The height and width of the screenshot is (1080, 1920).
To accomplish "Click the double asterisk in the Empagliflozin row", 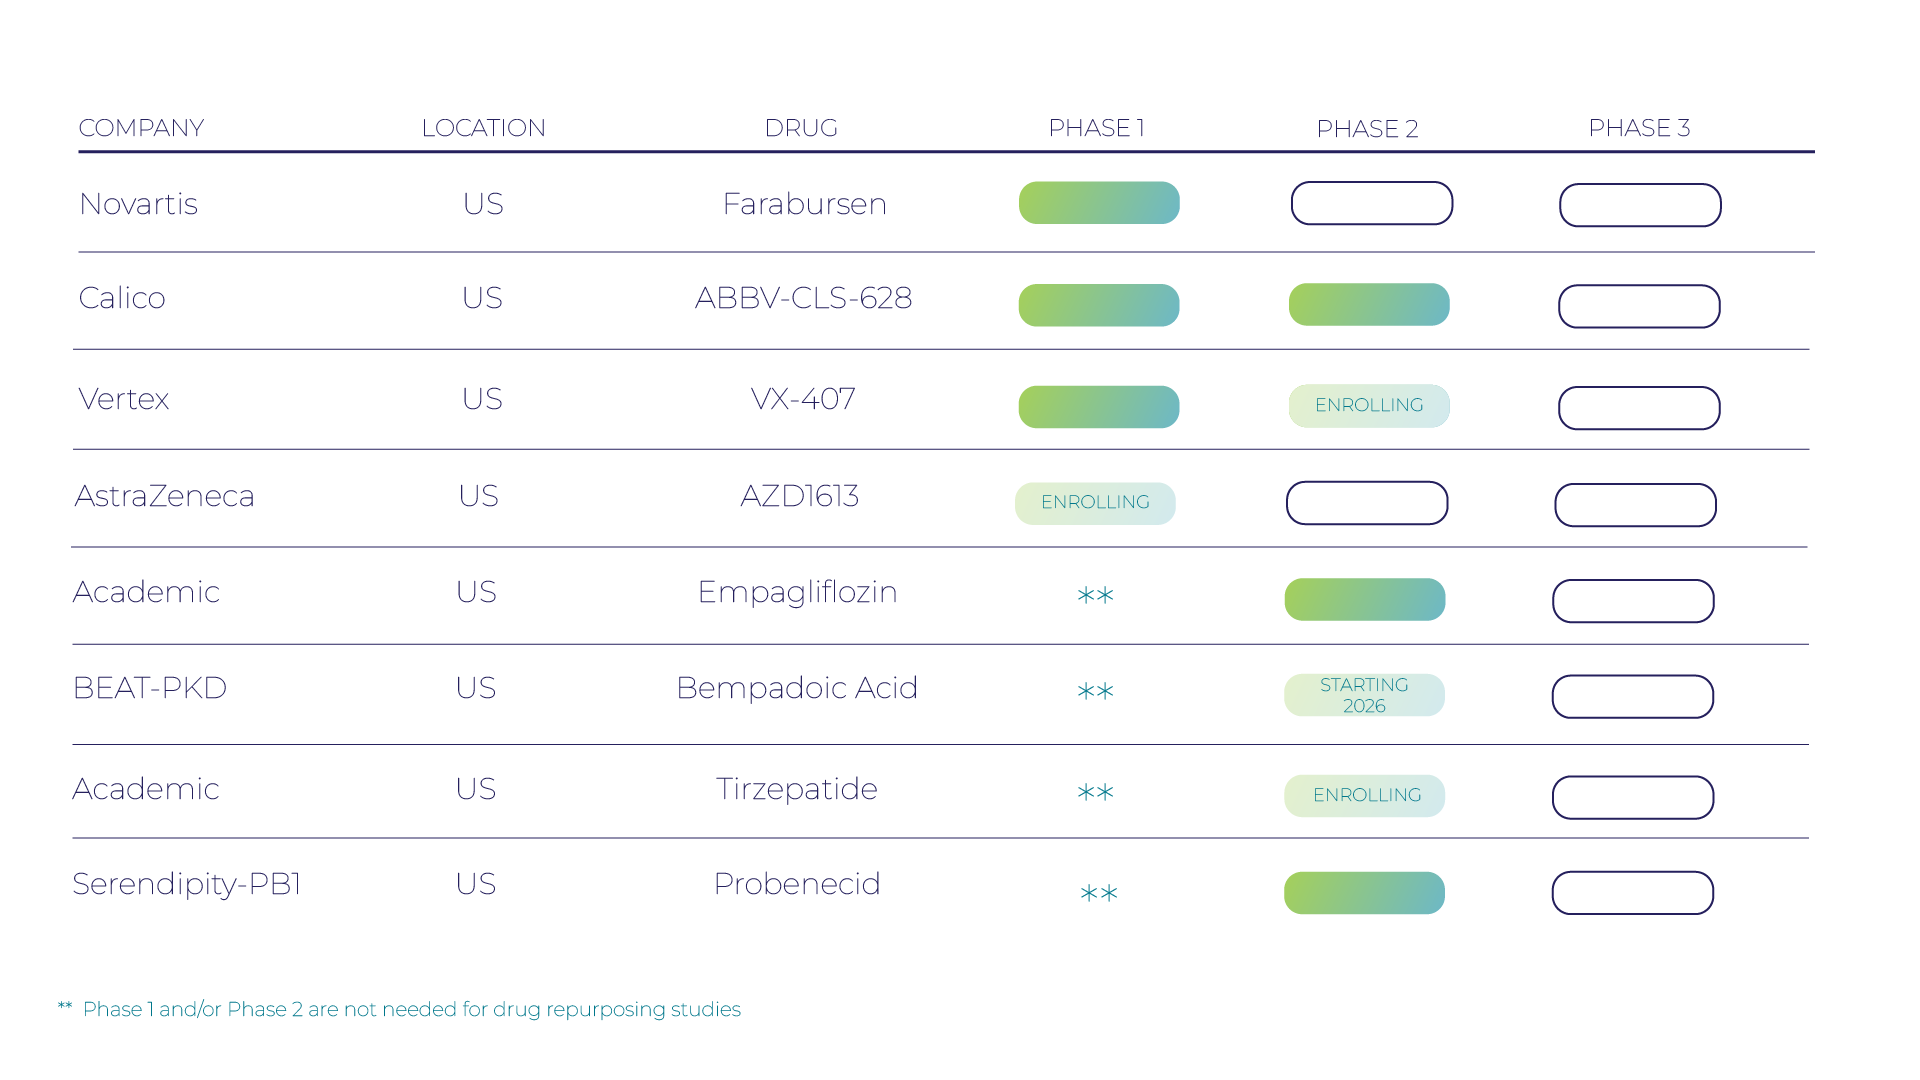I will click(x=1095, y=597).
